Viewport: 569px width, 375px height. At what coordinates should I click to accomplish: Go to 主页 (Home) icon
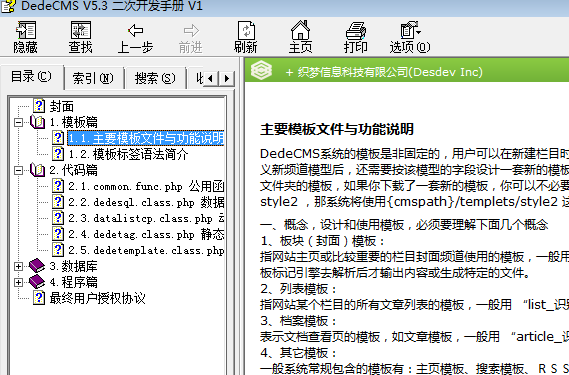(x=300, y=30)
